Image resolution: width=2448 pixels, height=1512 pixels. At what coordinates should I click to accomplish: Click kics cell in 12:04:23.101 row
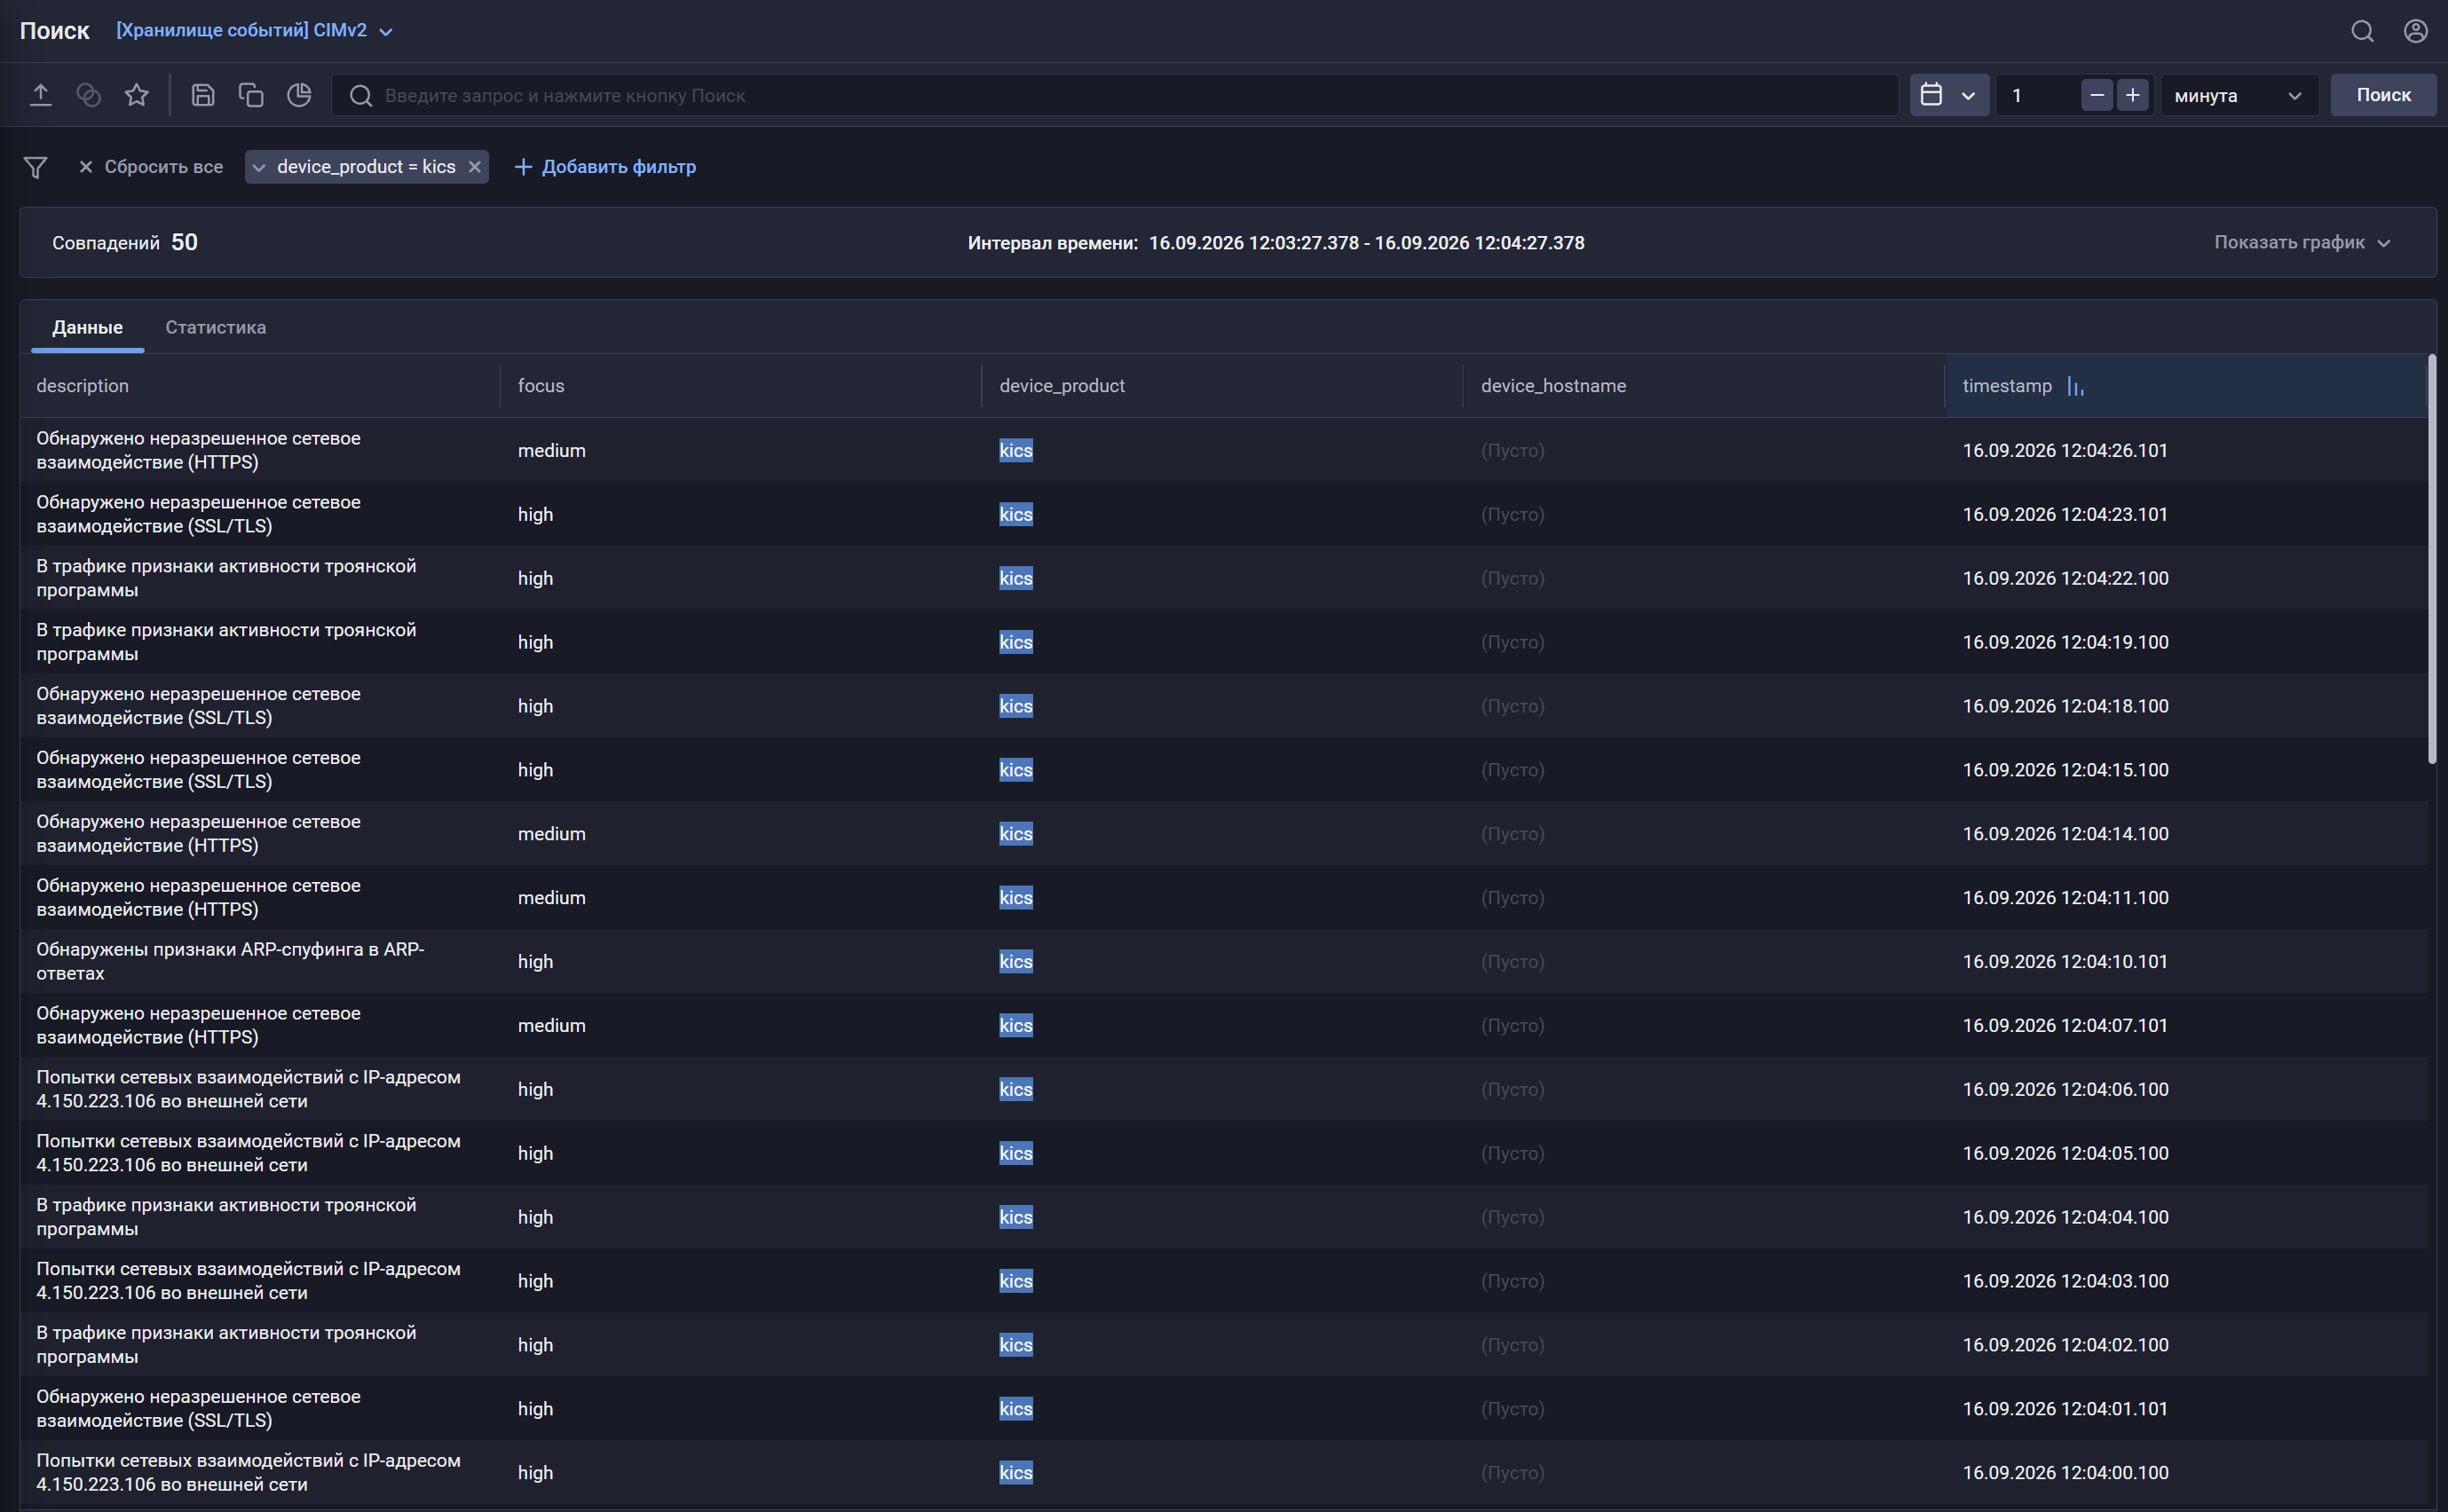pyautogui.click(x=1015, y=514)
